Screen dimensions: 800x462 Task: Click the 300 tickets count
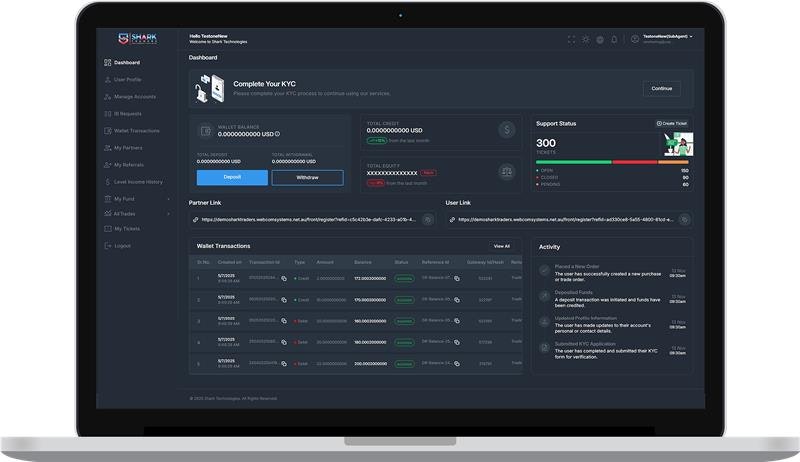pos(546,143)
